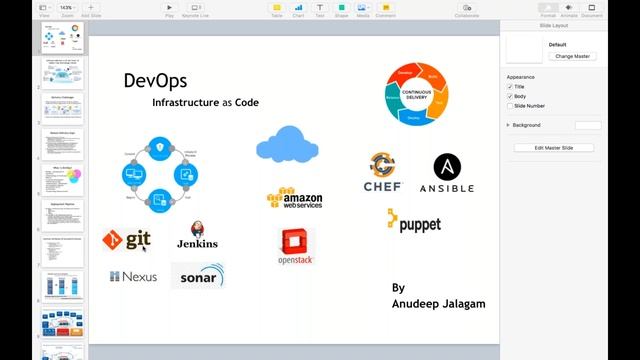Image resolution: width=640 pixels, height=360 pixels.
Task: Add a text box using the Text icon
Action: (320, 8)
